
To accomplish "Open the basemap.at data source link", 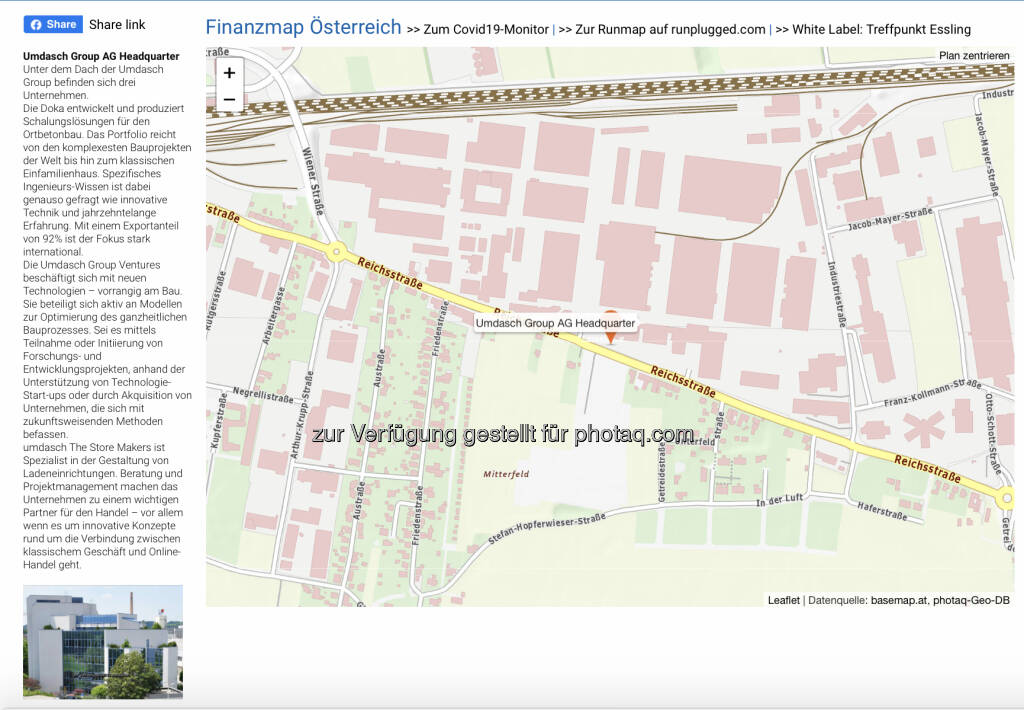I will [899, 600].
